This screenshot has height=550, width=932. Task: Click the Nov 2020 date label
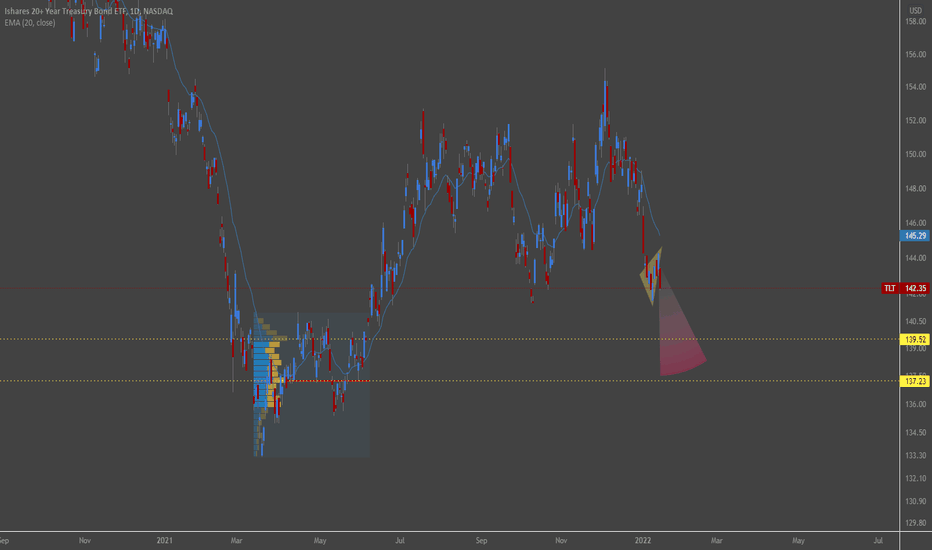tap(84, 540)
